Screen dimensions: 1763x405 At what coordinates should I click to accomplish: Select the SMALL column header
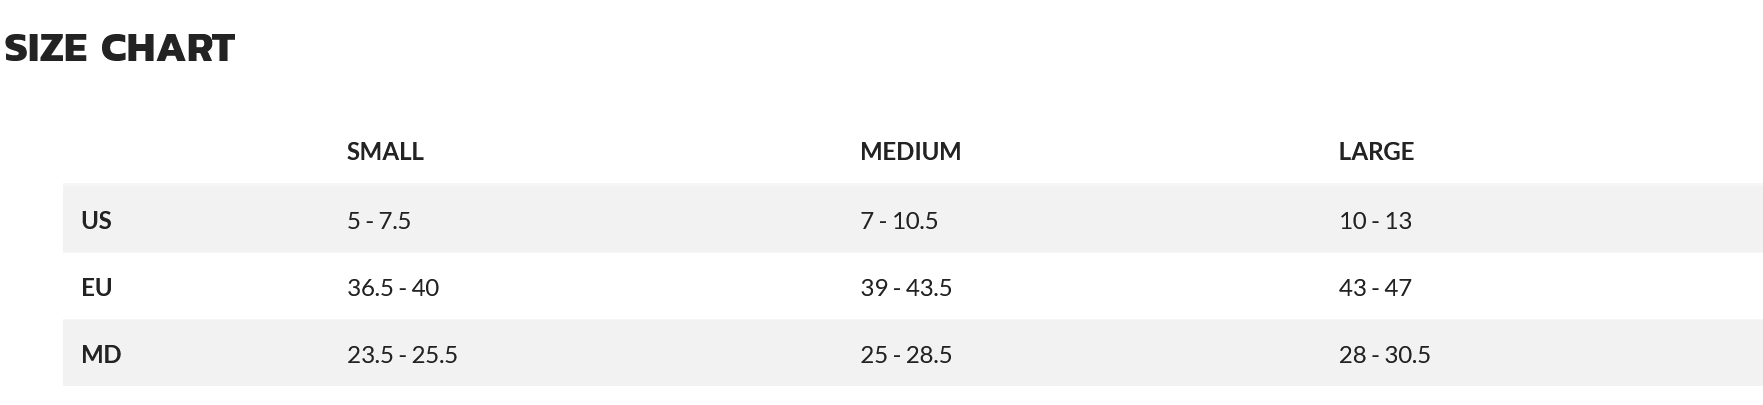point(385,151)
